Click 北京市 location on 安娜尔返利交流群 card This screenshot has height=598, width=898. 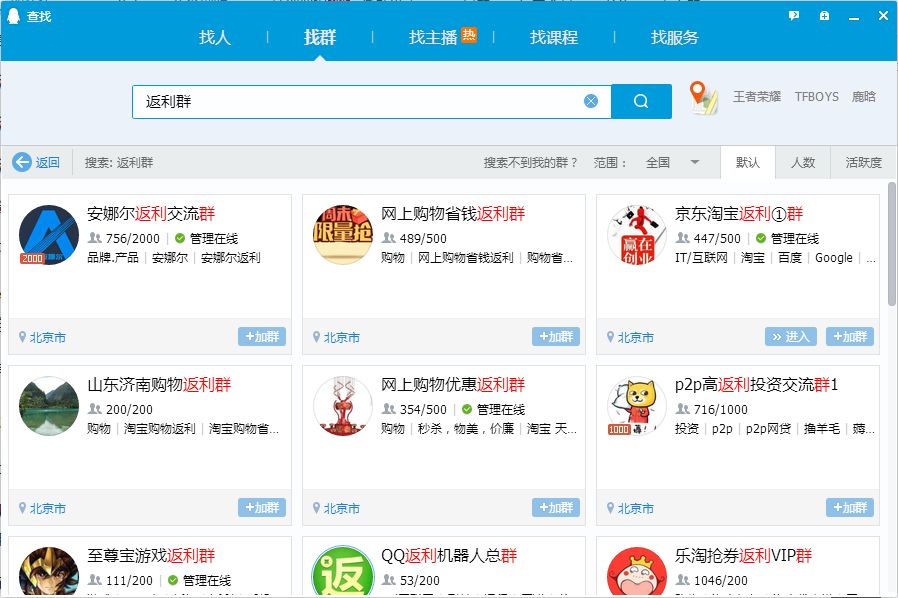pyautogui.click(x=48, y=337)
